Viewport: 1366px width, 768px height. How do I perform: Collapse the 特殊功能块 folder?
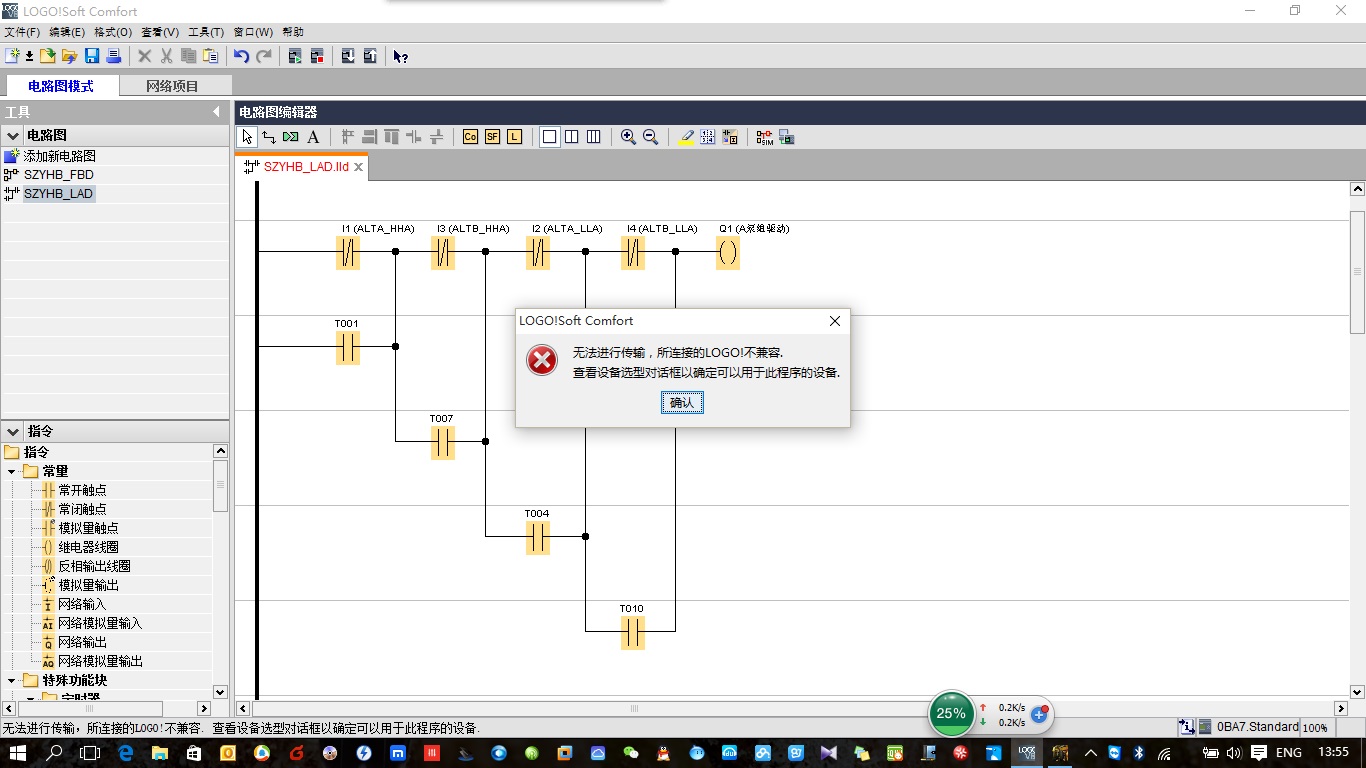pos(12,680)
